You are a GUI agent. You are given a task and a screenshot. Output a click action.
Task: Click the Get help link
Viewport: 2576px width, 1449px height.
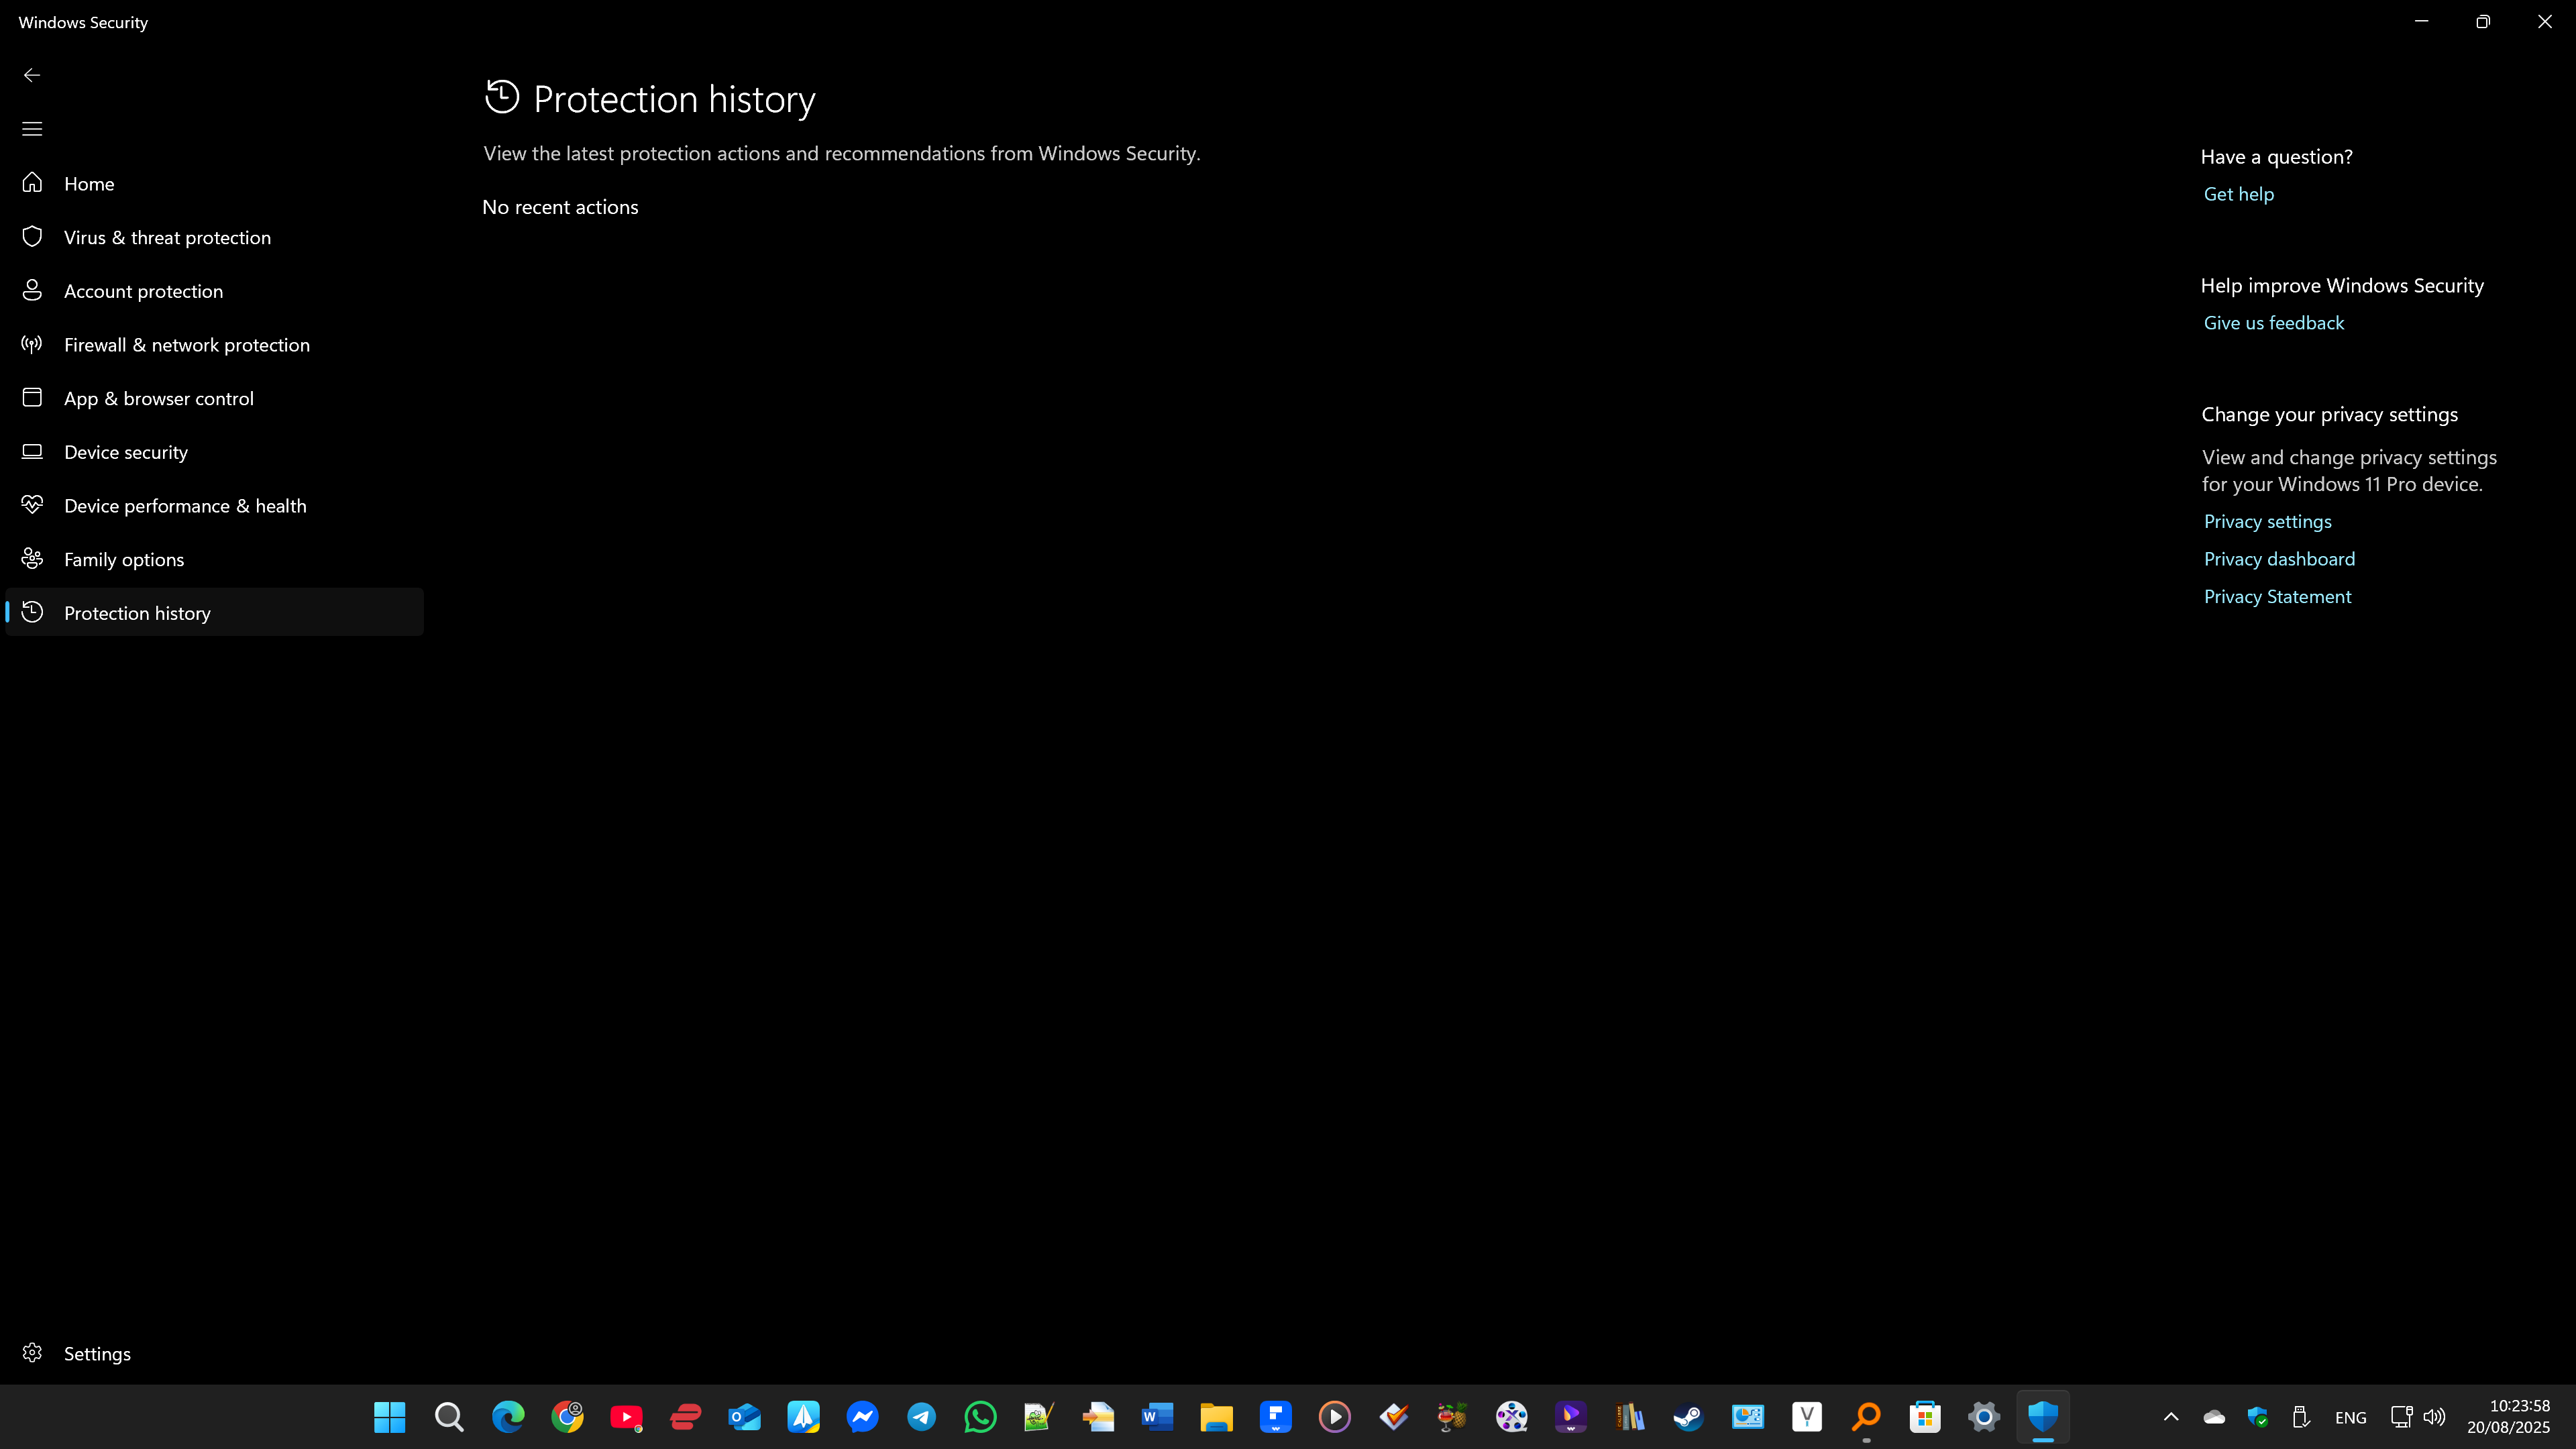(2238, 194)
